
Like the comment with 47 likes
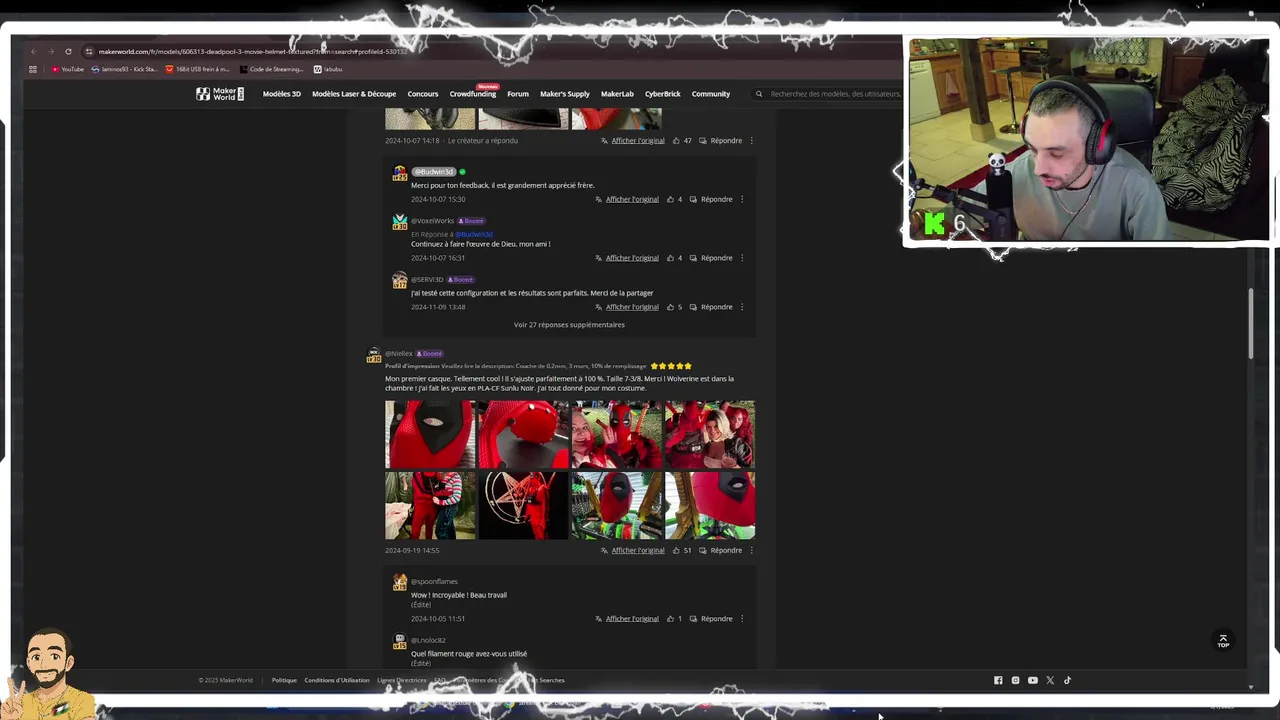click(676, 141)
